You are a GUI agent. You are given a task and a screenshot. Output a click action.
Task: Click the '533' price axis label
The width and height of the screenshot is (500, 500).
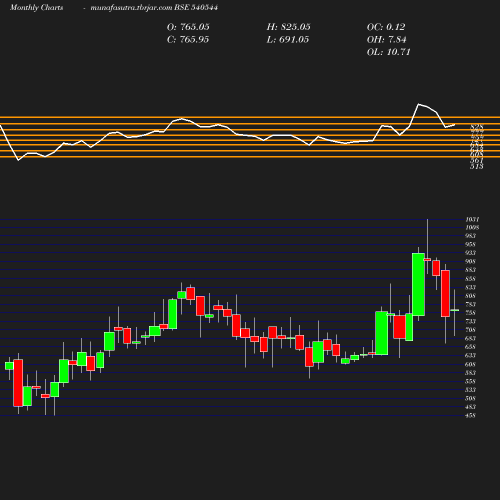click(471, 390)
